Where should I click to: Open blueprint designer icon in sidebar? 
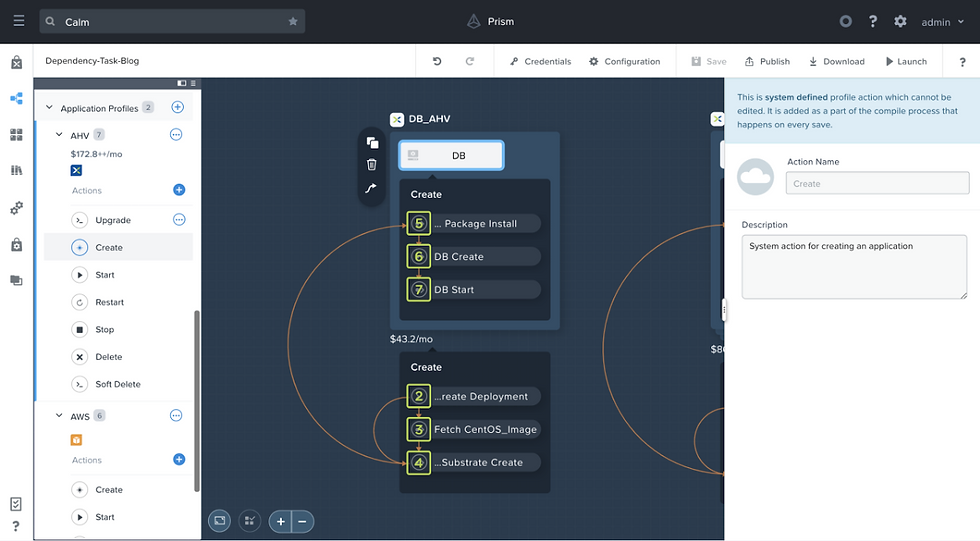pyautogui.click(x=17, y=98)
